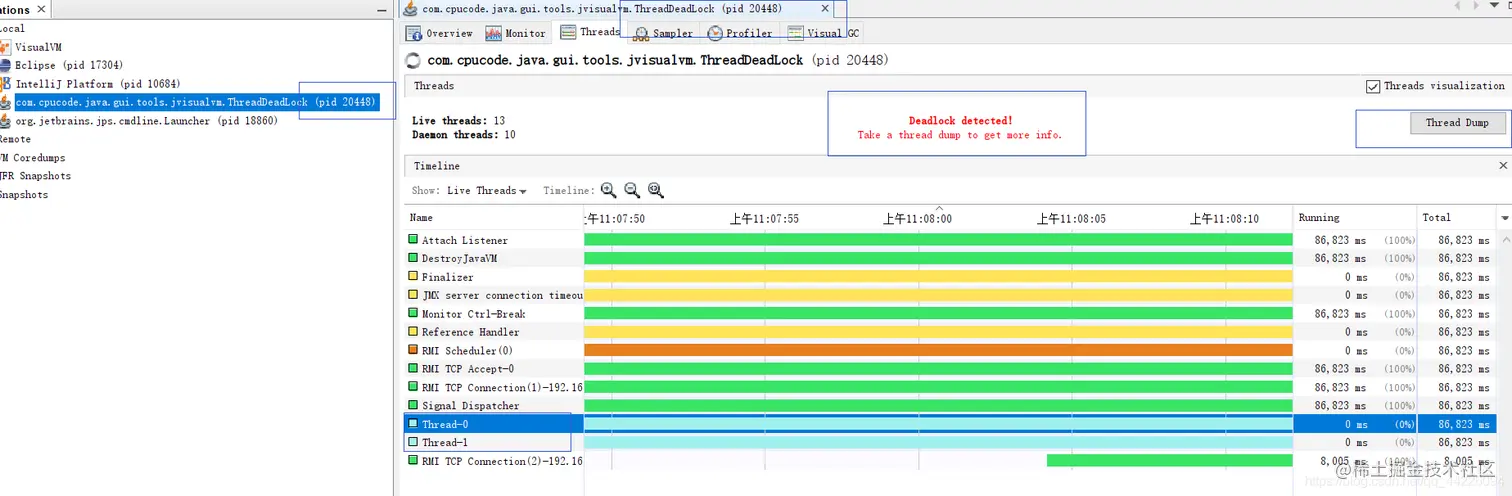Open the Overview tab
1512x496 pixels.
point(439,33)
